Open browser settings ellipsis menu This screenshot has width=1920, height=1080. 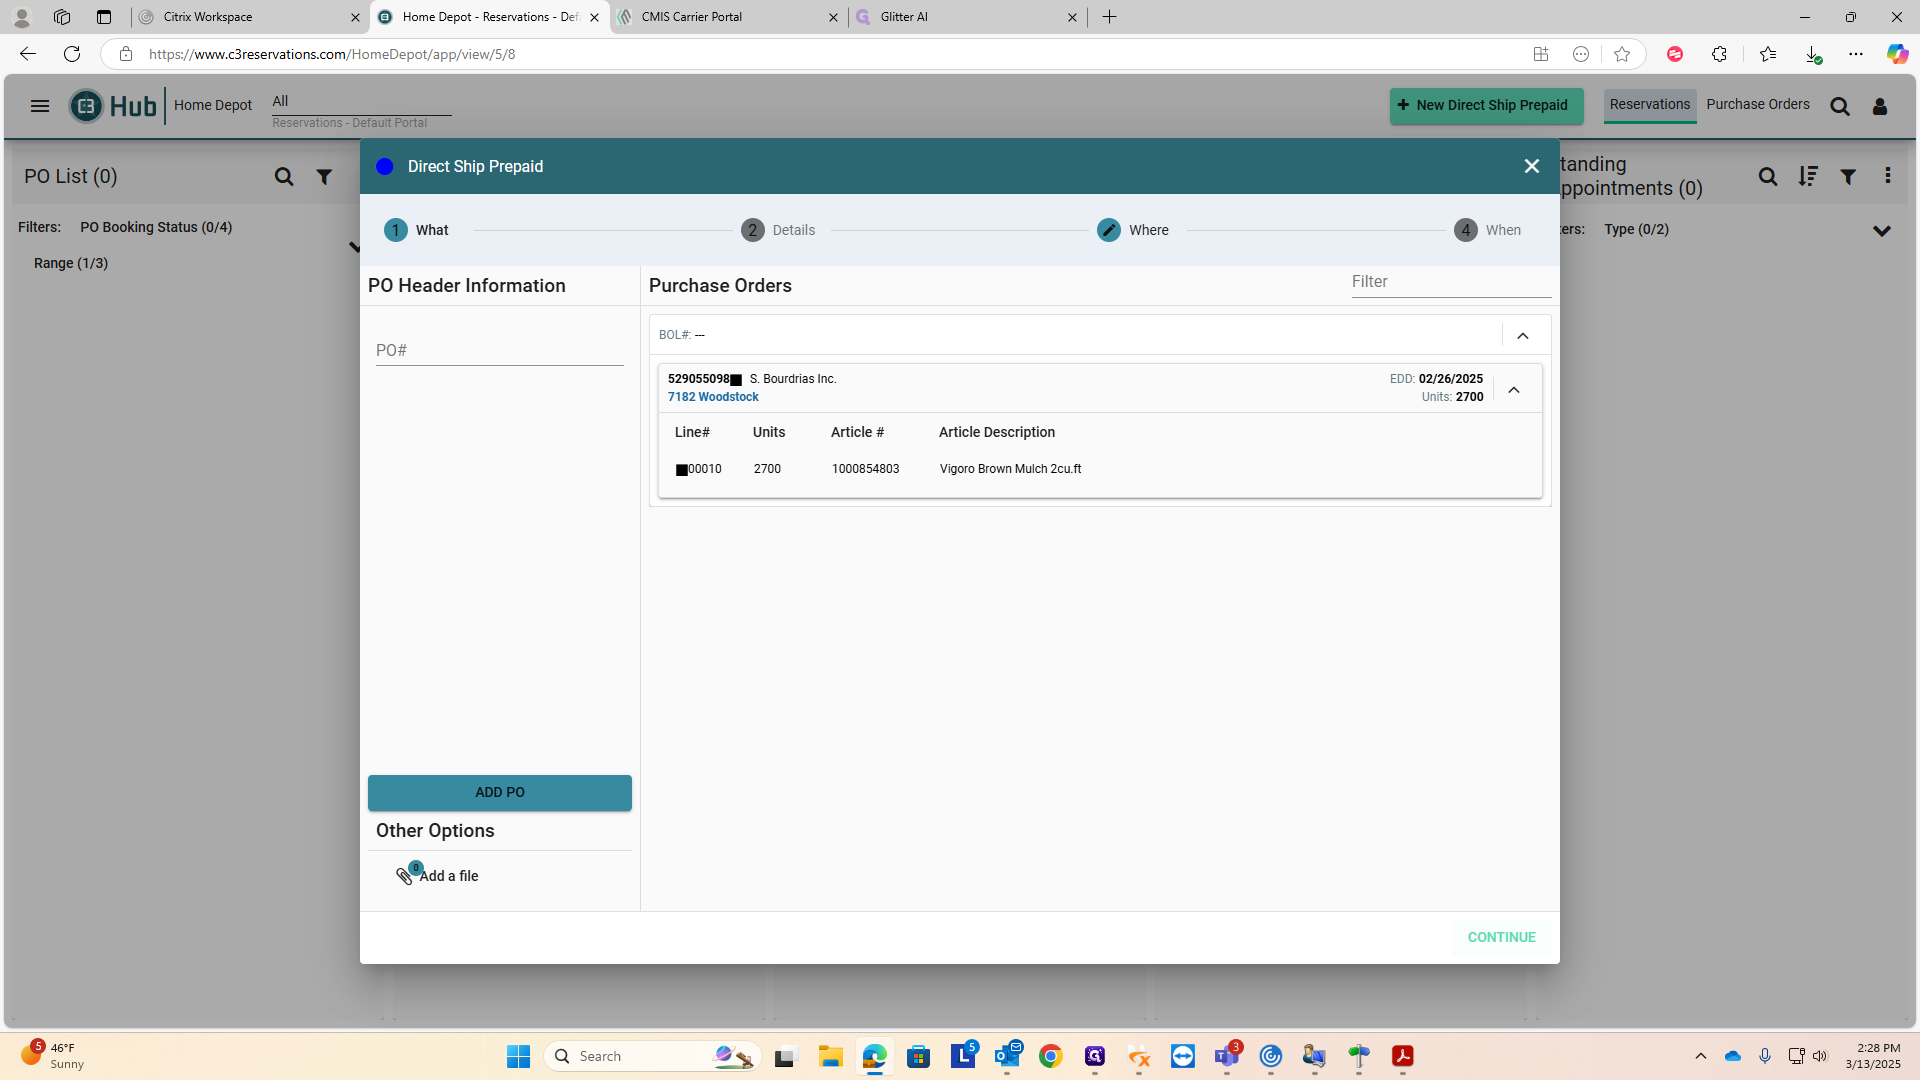pos(1856,54)
